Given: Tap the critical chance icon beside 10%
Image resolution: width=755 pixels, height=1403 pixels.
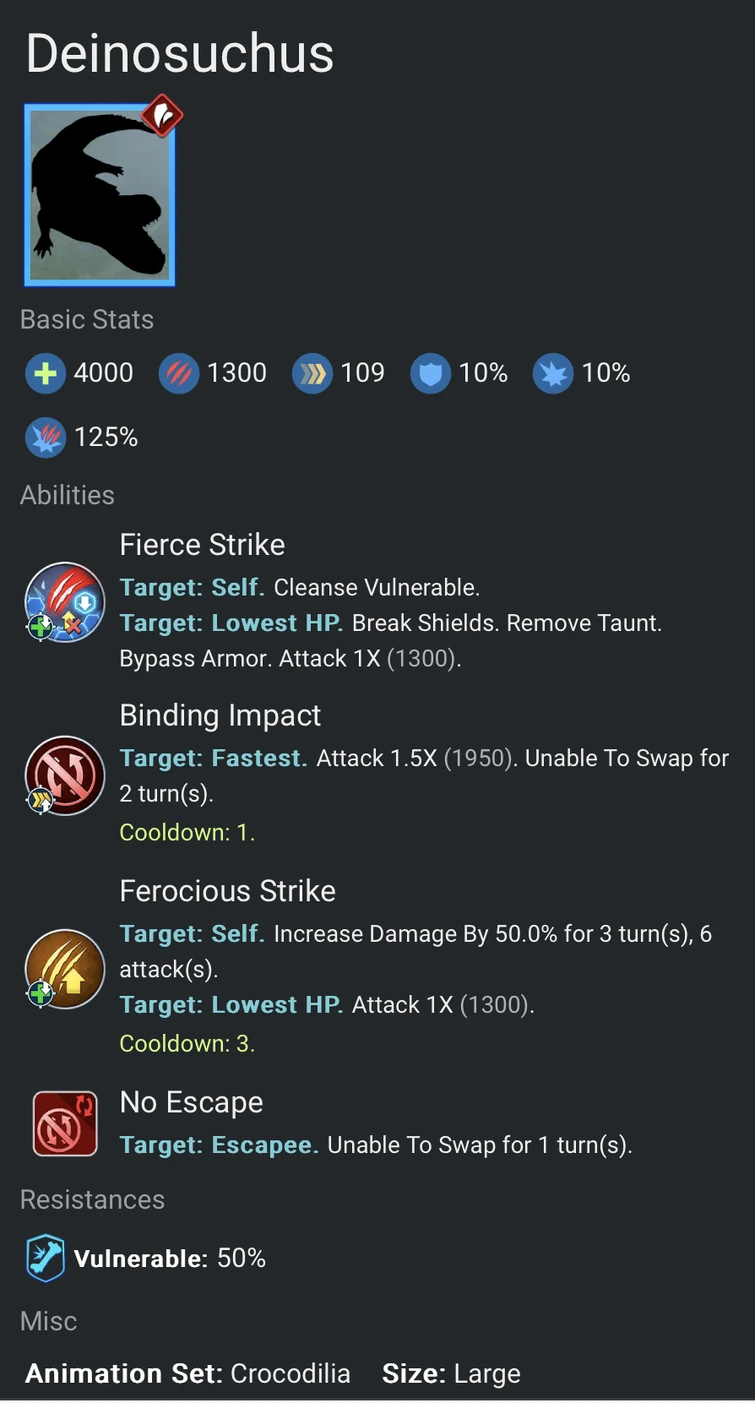Looking at the screenshot, I should click(x=552, y=374).
